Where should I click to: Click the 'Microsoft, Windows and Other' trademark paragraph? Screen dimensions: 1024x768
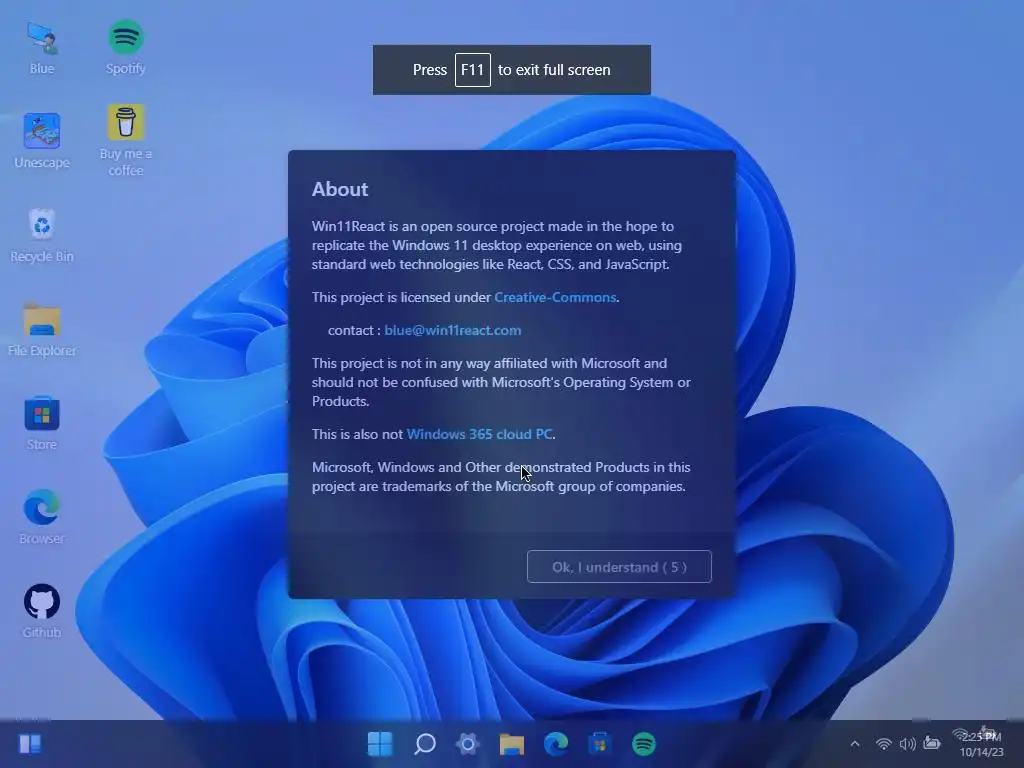pos(501,477)
